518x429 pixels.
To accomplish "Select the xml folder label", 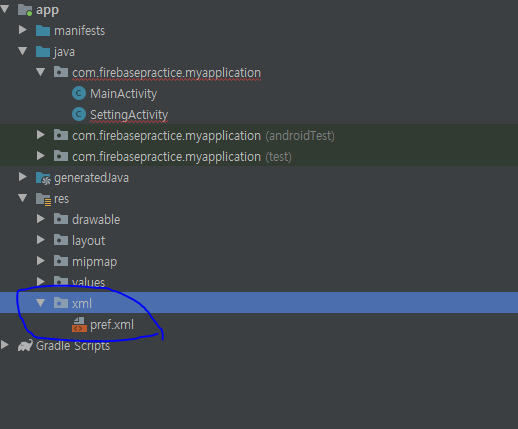I will pyautogui.click(x=82, y=303).
